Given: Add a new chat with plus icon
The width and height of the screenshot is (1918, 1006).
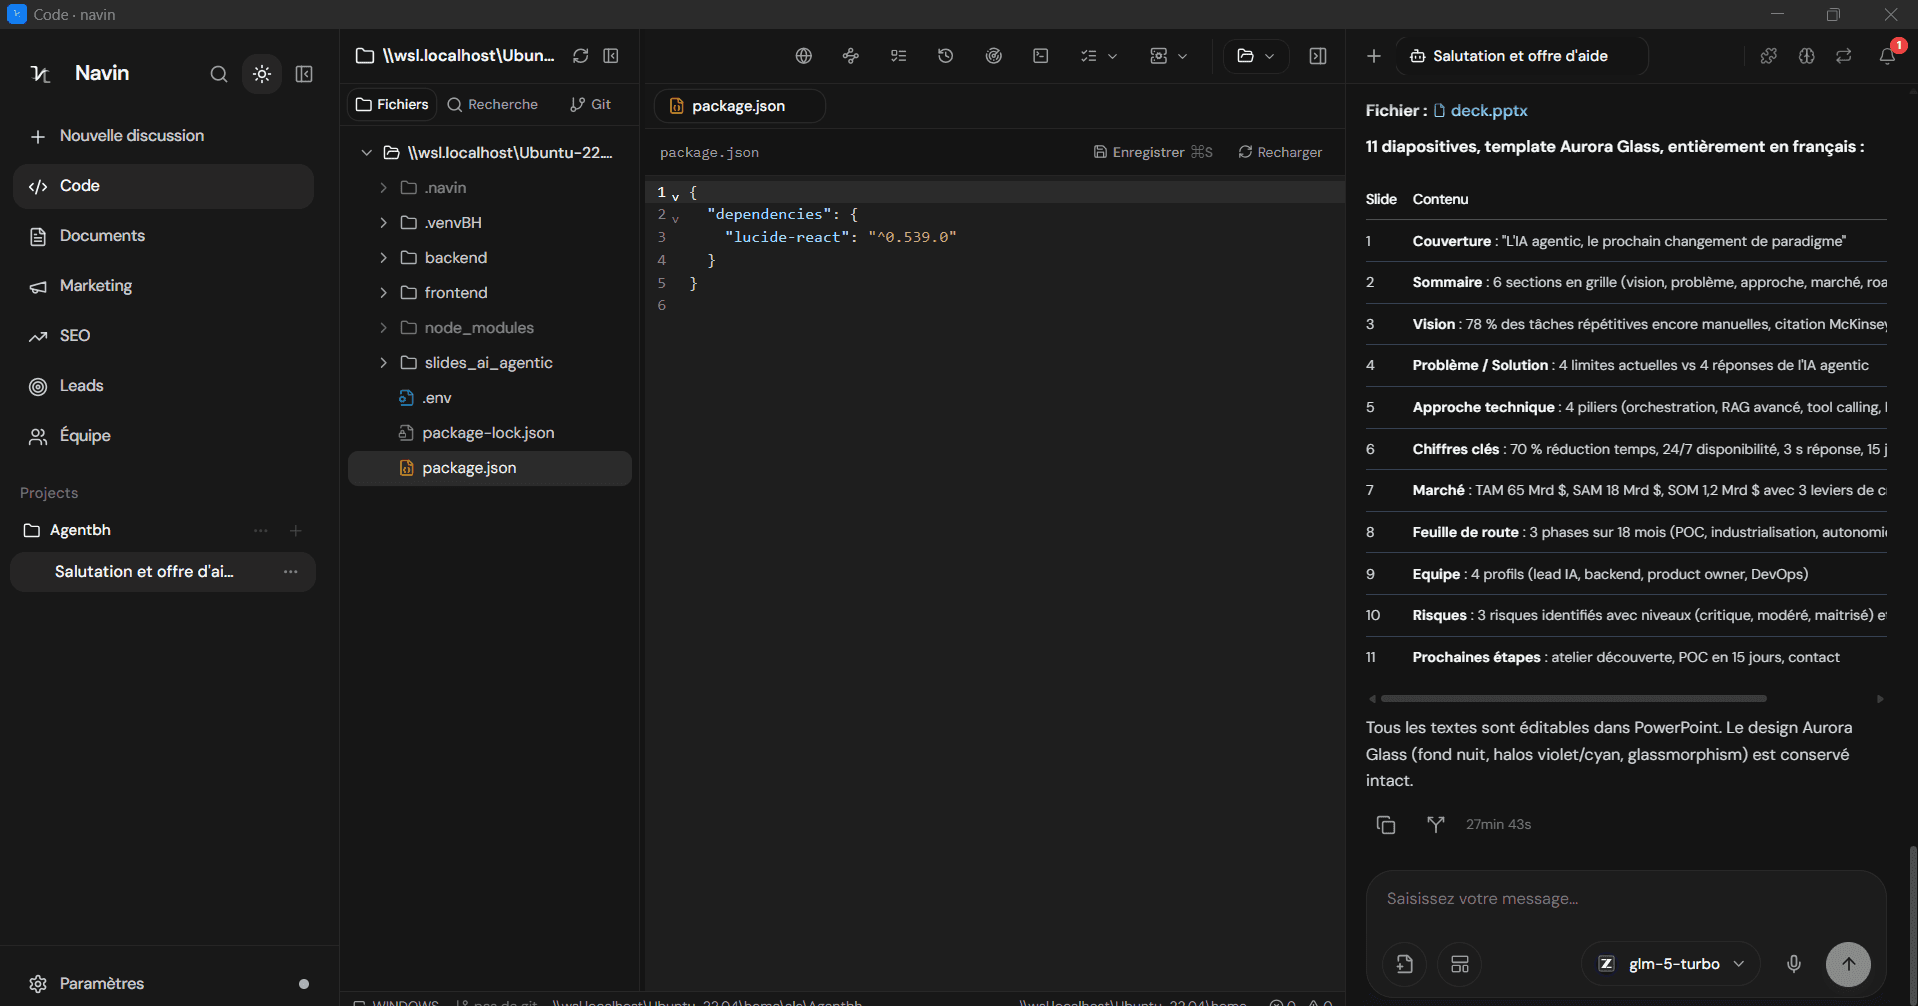Looking at the screenshot, I should pos(1374,56).
